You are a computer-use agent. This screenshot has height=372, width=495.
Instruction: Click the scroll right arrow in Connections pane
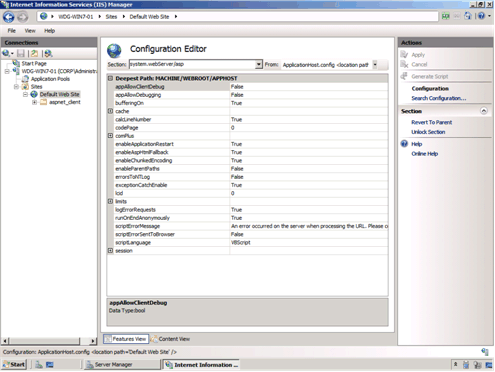(x=93, y=341)
